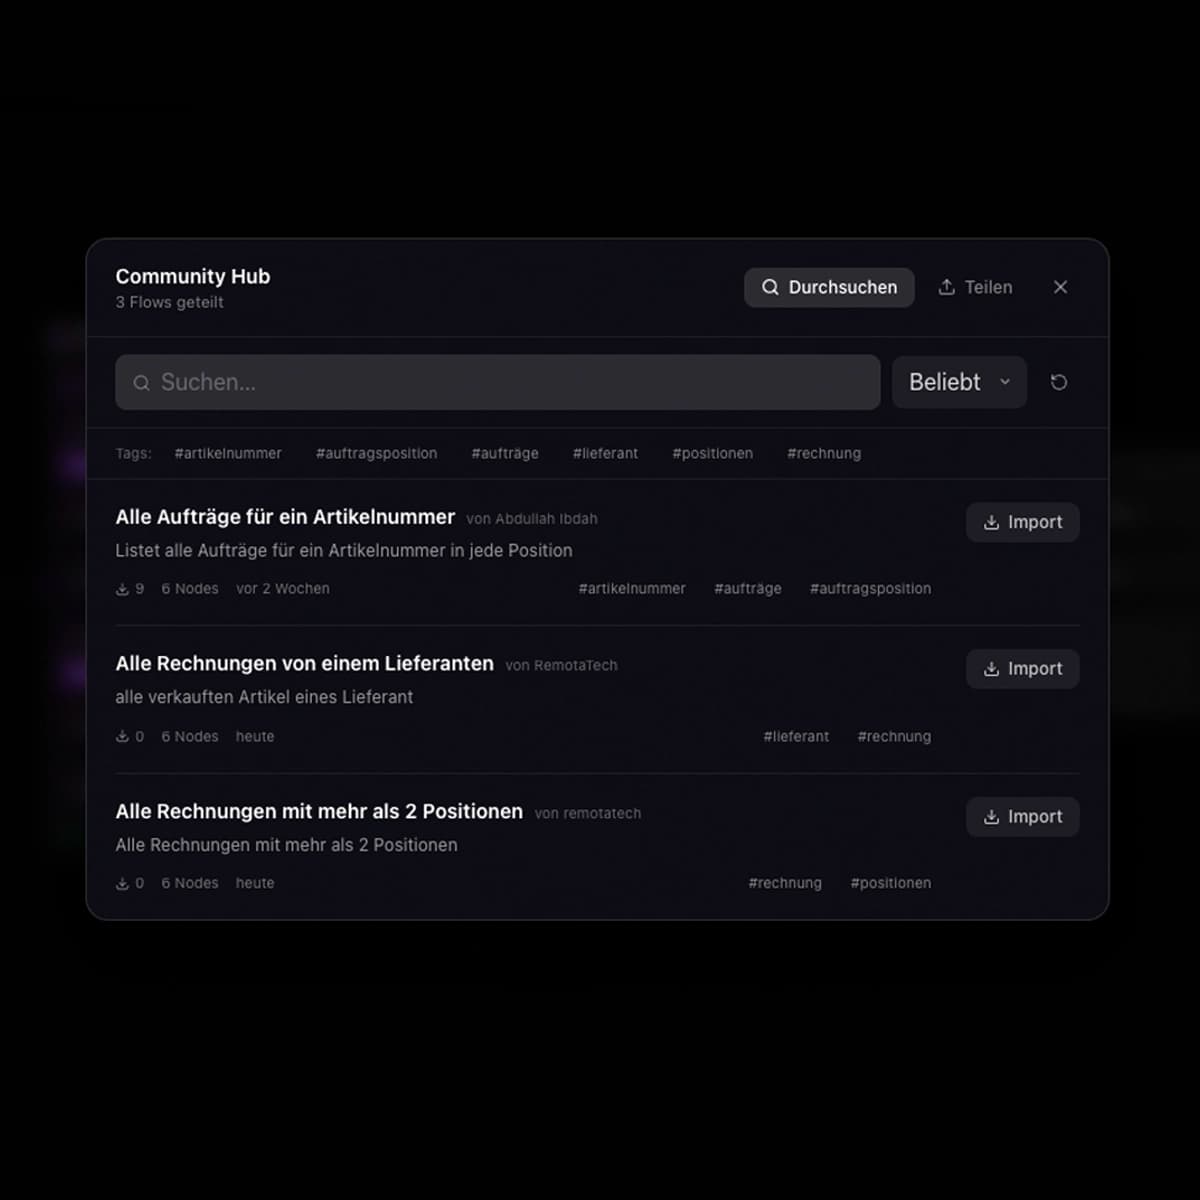Open the Beliebt sorting dropdown
1200x1200 pixels.
pyautogui.click(x=957, y=382)
